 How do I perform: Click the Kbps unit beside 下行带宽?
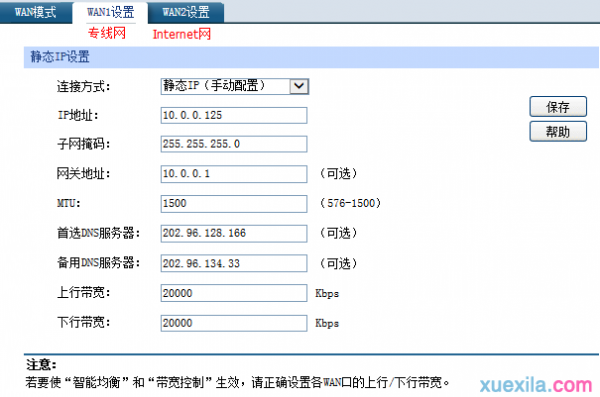click(327, 323)
